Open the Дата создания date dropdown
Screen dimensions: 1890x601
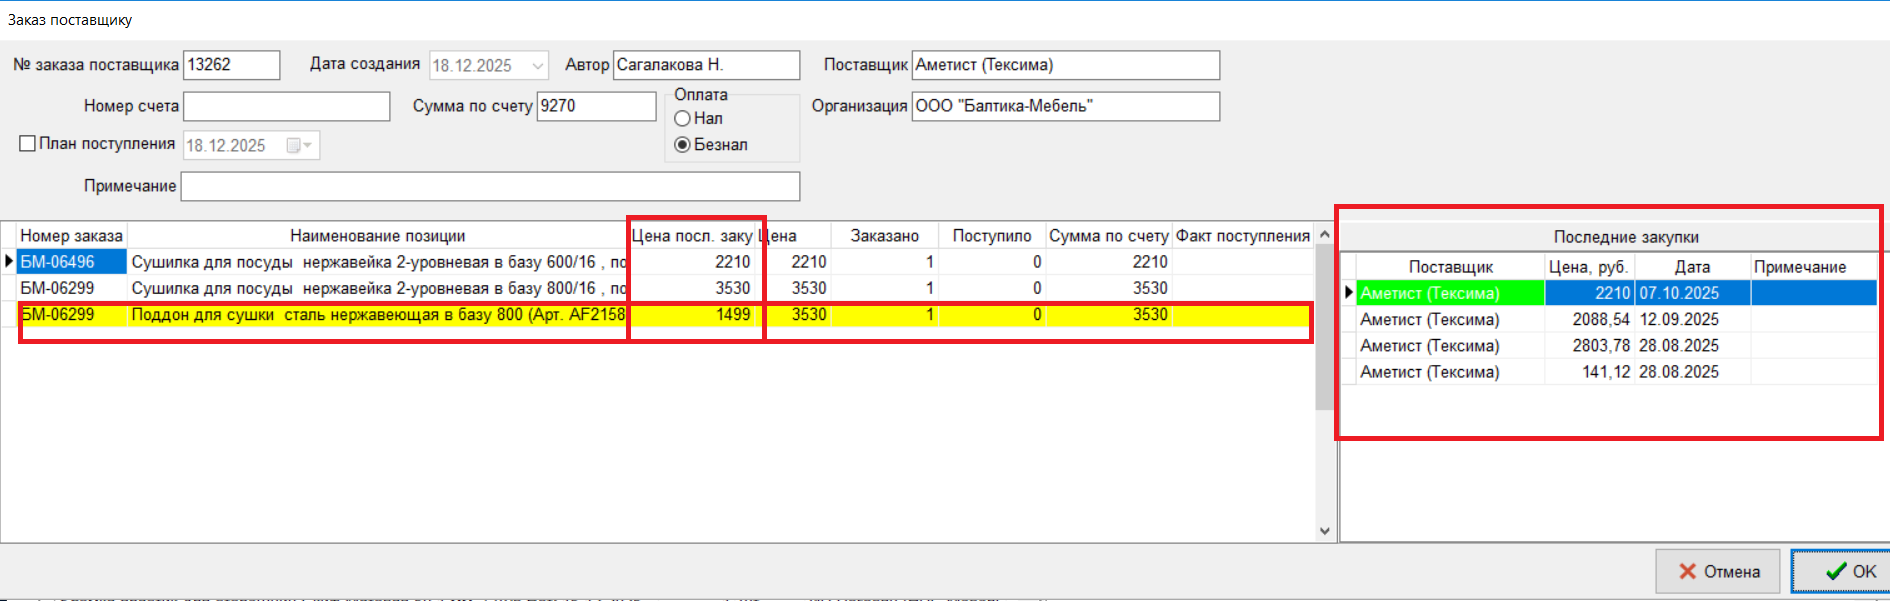pos(538,66)
